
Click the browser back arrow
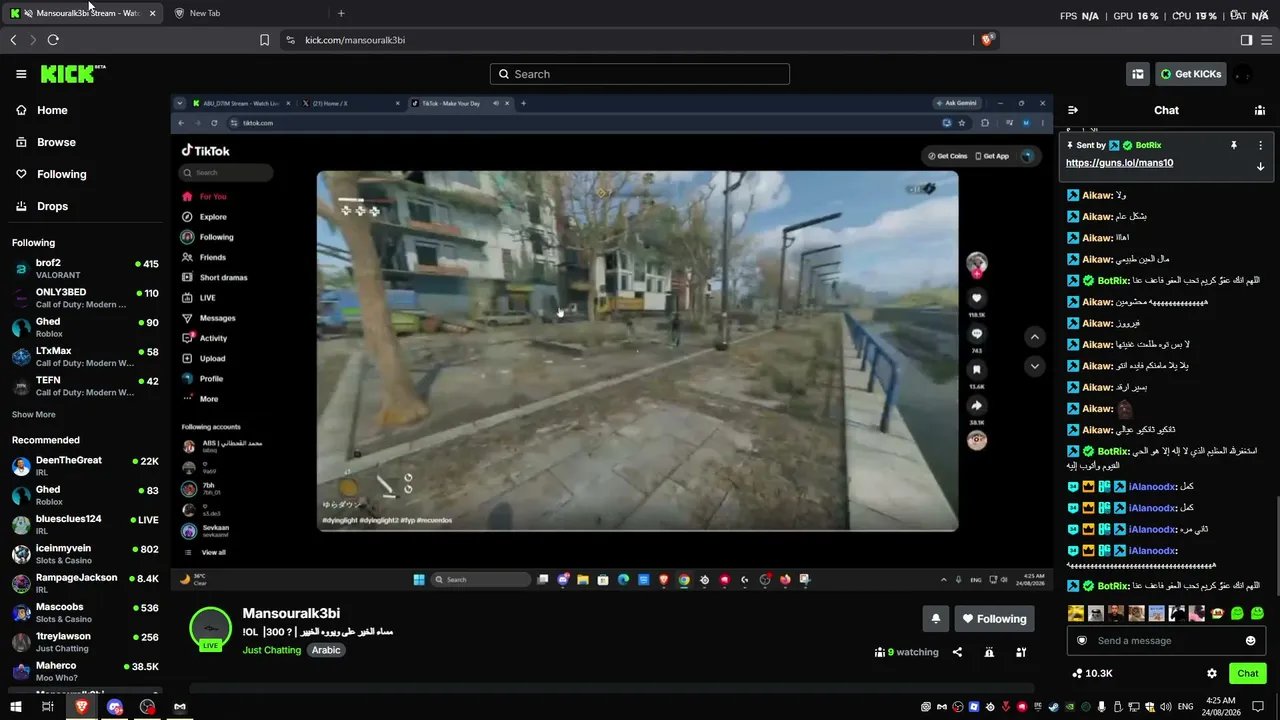(13, 40)
